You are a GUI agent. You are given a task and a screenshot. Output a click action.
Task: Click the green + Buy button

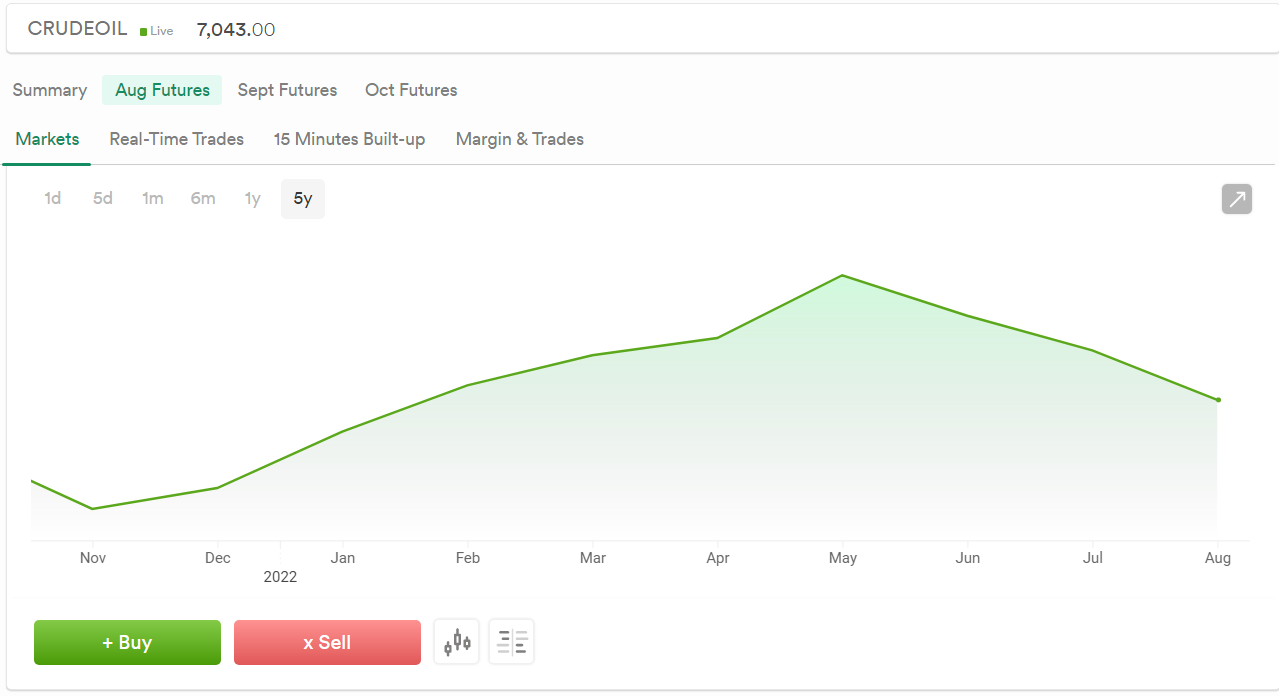coord(128,642)
